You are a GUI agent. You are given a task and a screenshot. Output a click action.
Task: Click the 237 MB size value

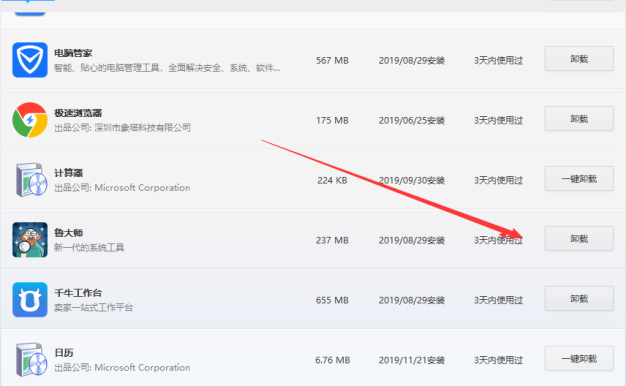coord(332,240)
